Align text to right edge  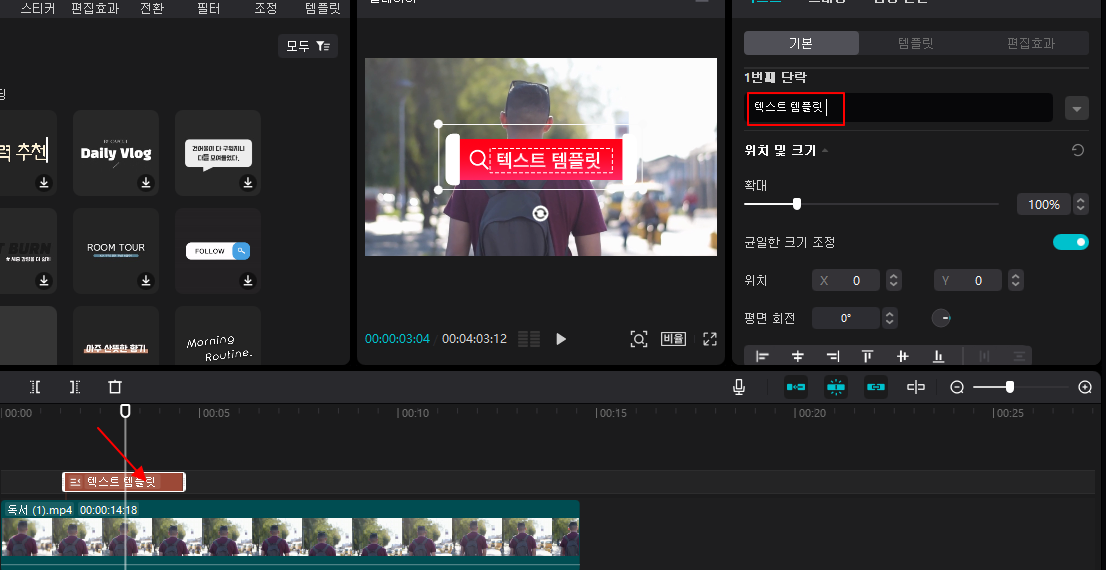click(x=833, y=356)
